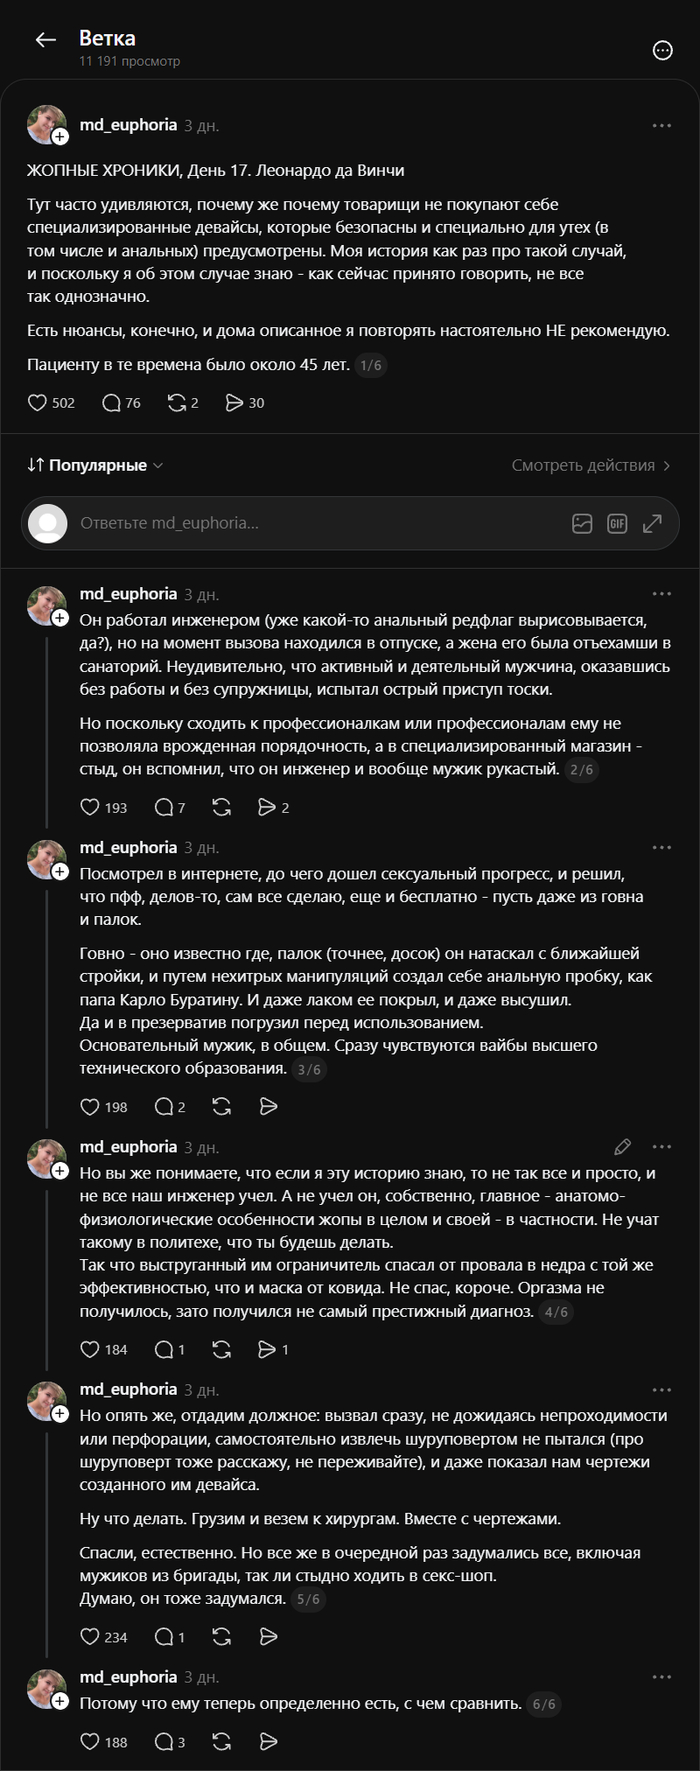Go back using the arrow icon
This screenshot has width=700, height=1771.
(45, 40)
